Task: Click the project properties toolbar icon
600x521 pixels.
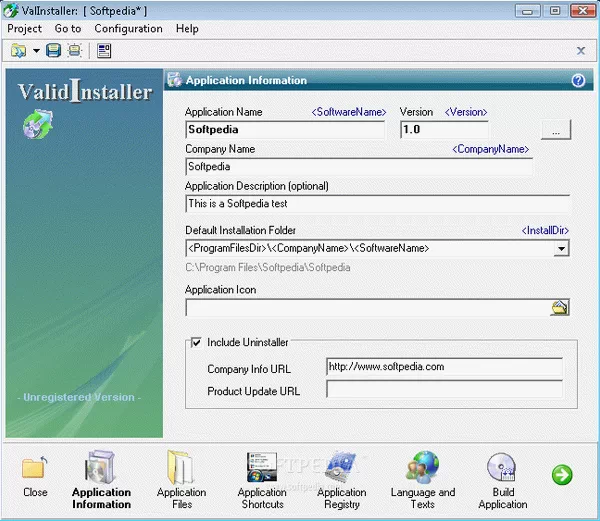Action: click(x=104, y=50)
